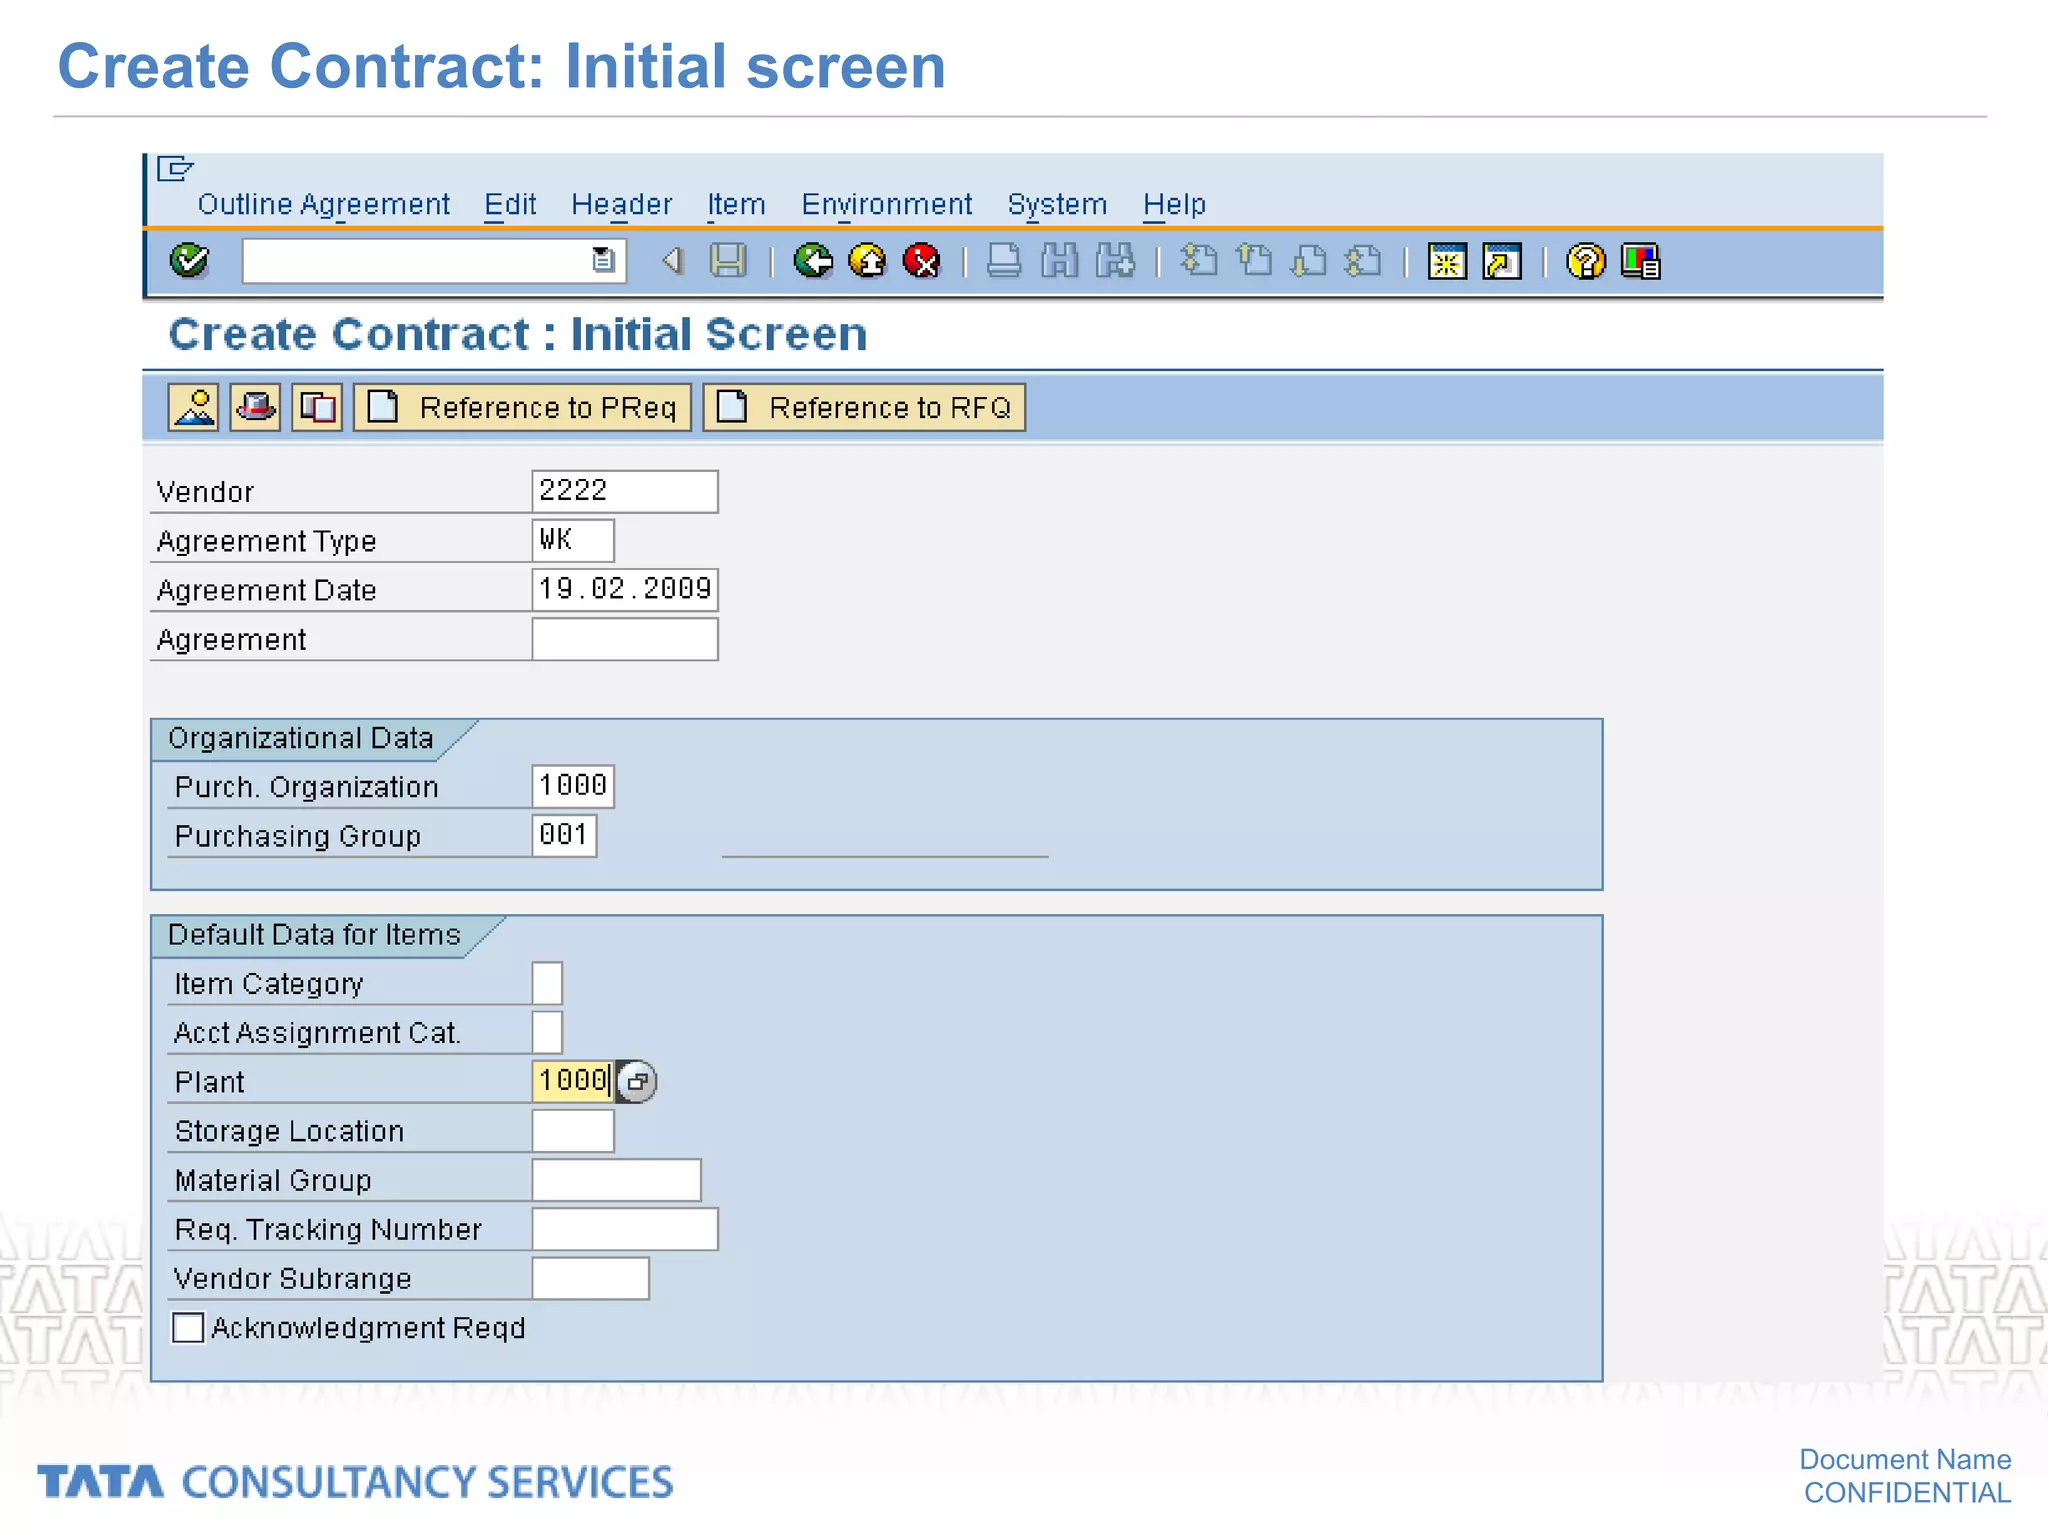Click the Next Page icon
The height and width of the screenshot is (1536, 2048).
(1308, 261)
